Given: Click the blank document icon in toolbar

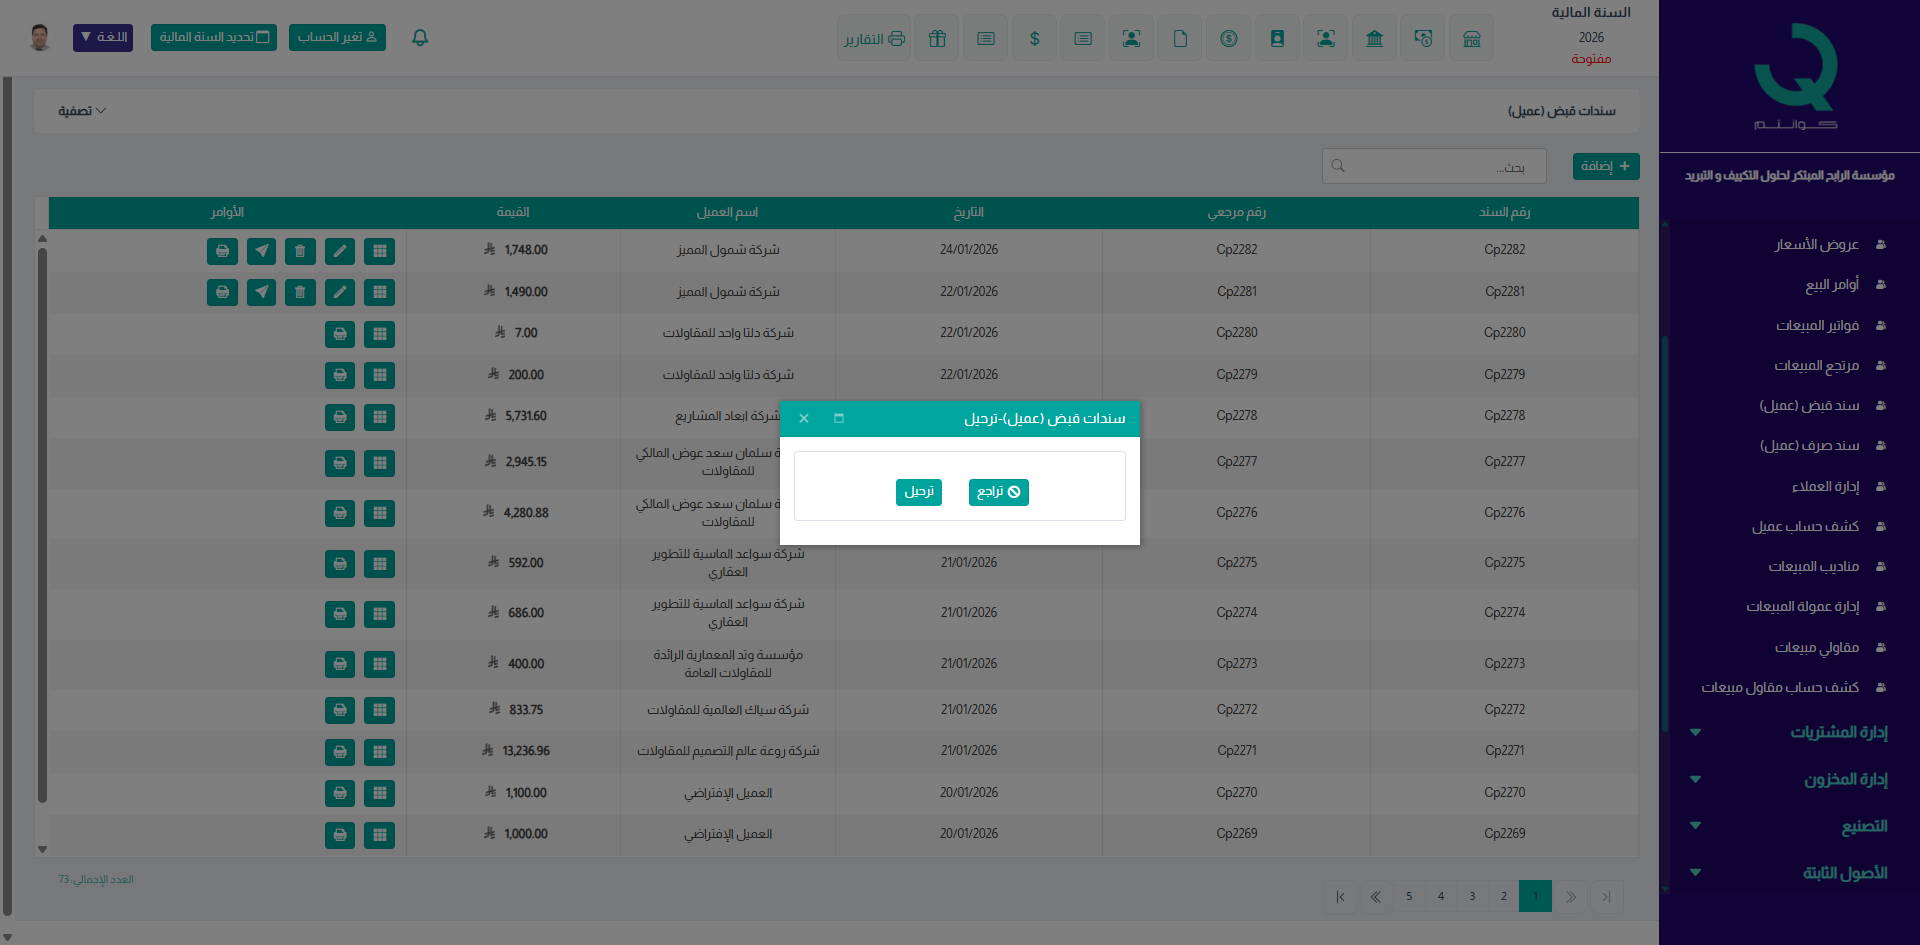Looking at the screenshot, I should 1180,39.
